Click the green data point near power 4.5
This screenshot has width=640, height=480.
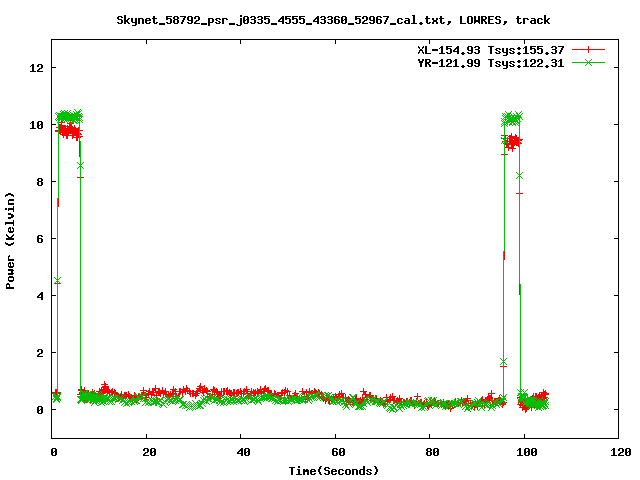[58, 281]
